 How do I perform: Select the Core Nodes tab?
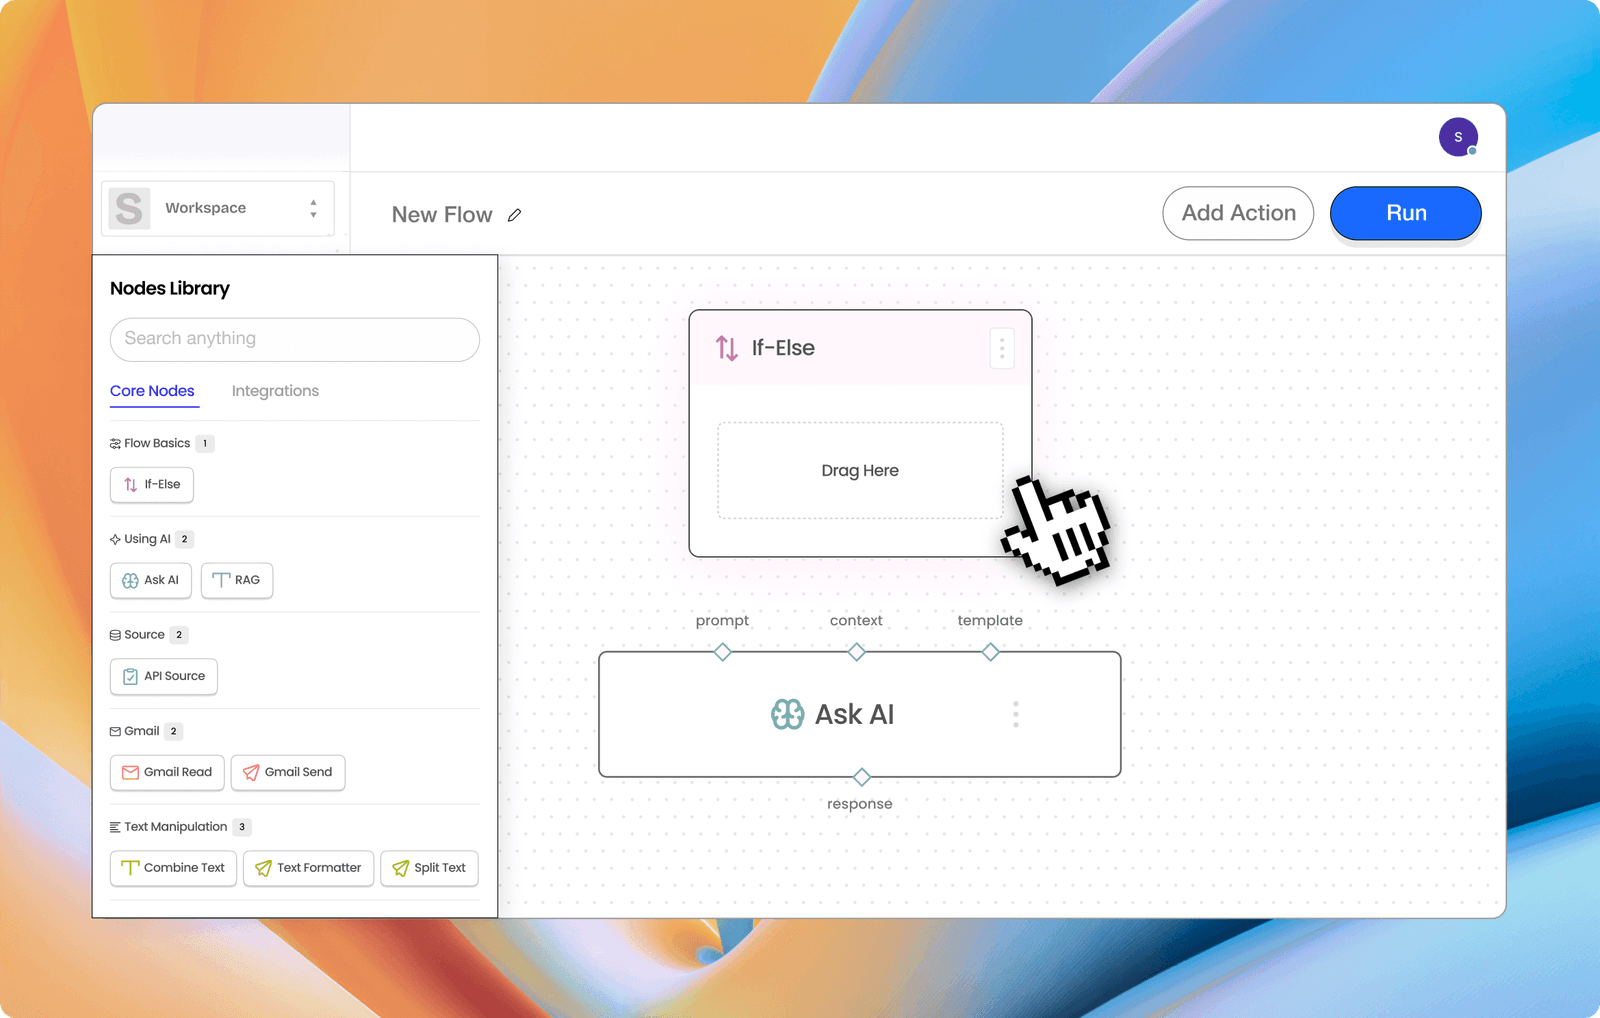(152, 391)
